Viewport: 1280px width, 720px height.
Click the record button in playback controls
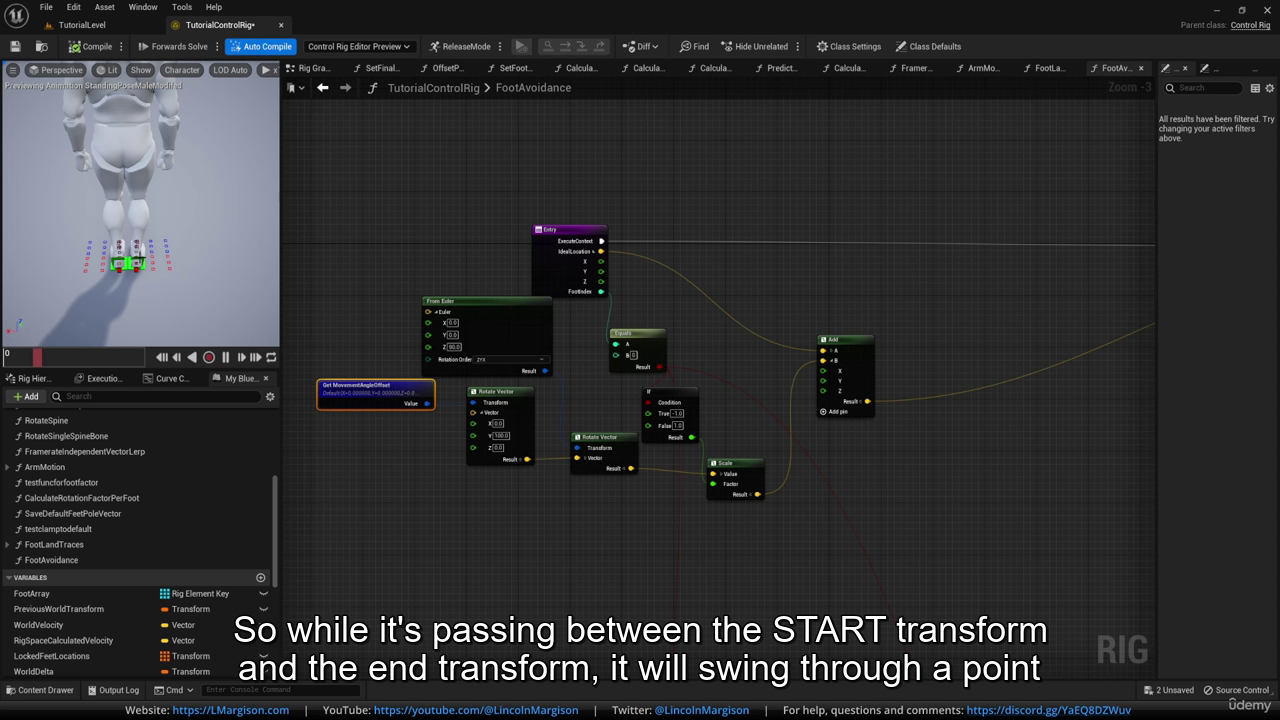coord(209,357)
